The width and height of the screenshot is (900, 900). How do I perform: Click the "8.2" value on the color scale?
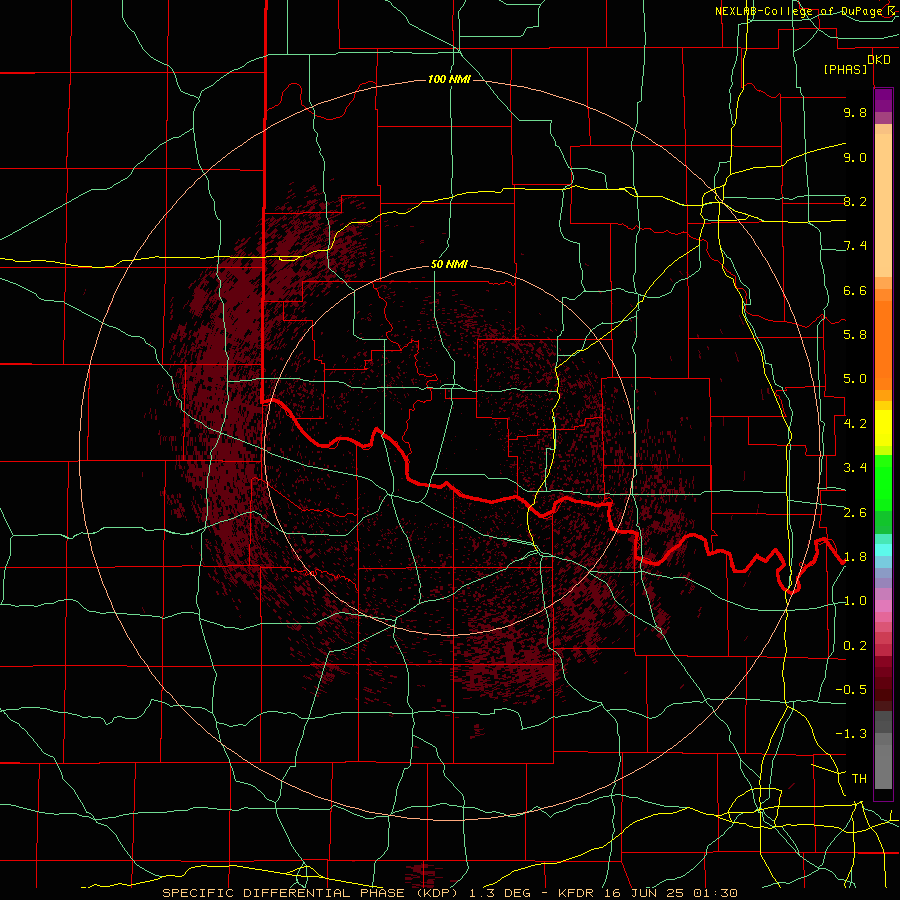[855, 201]
